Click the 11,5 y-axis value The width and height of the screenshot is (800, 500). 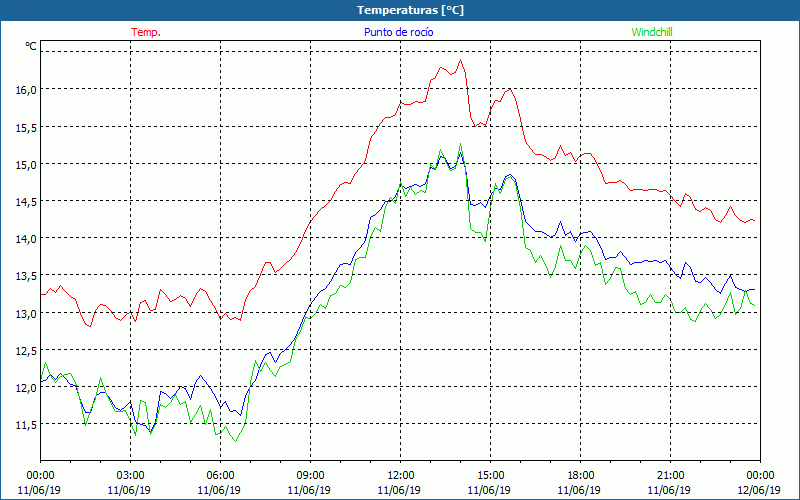pos(27,424)
